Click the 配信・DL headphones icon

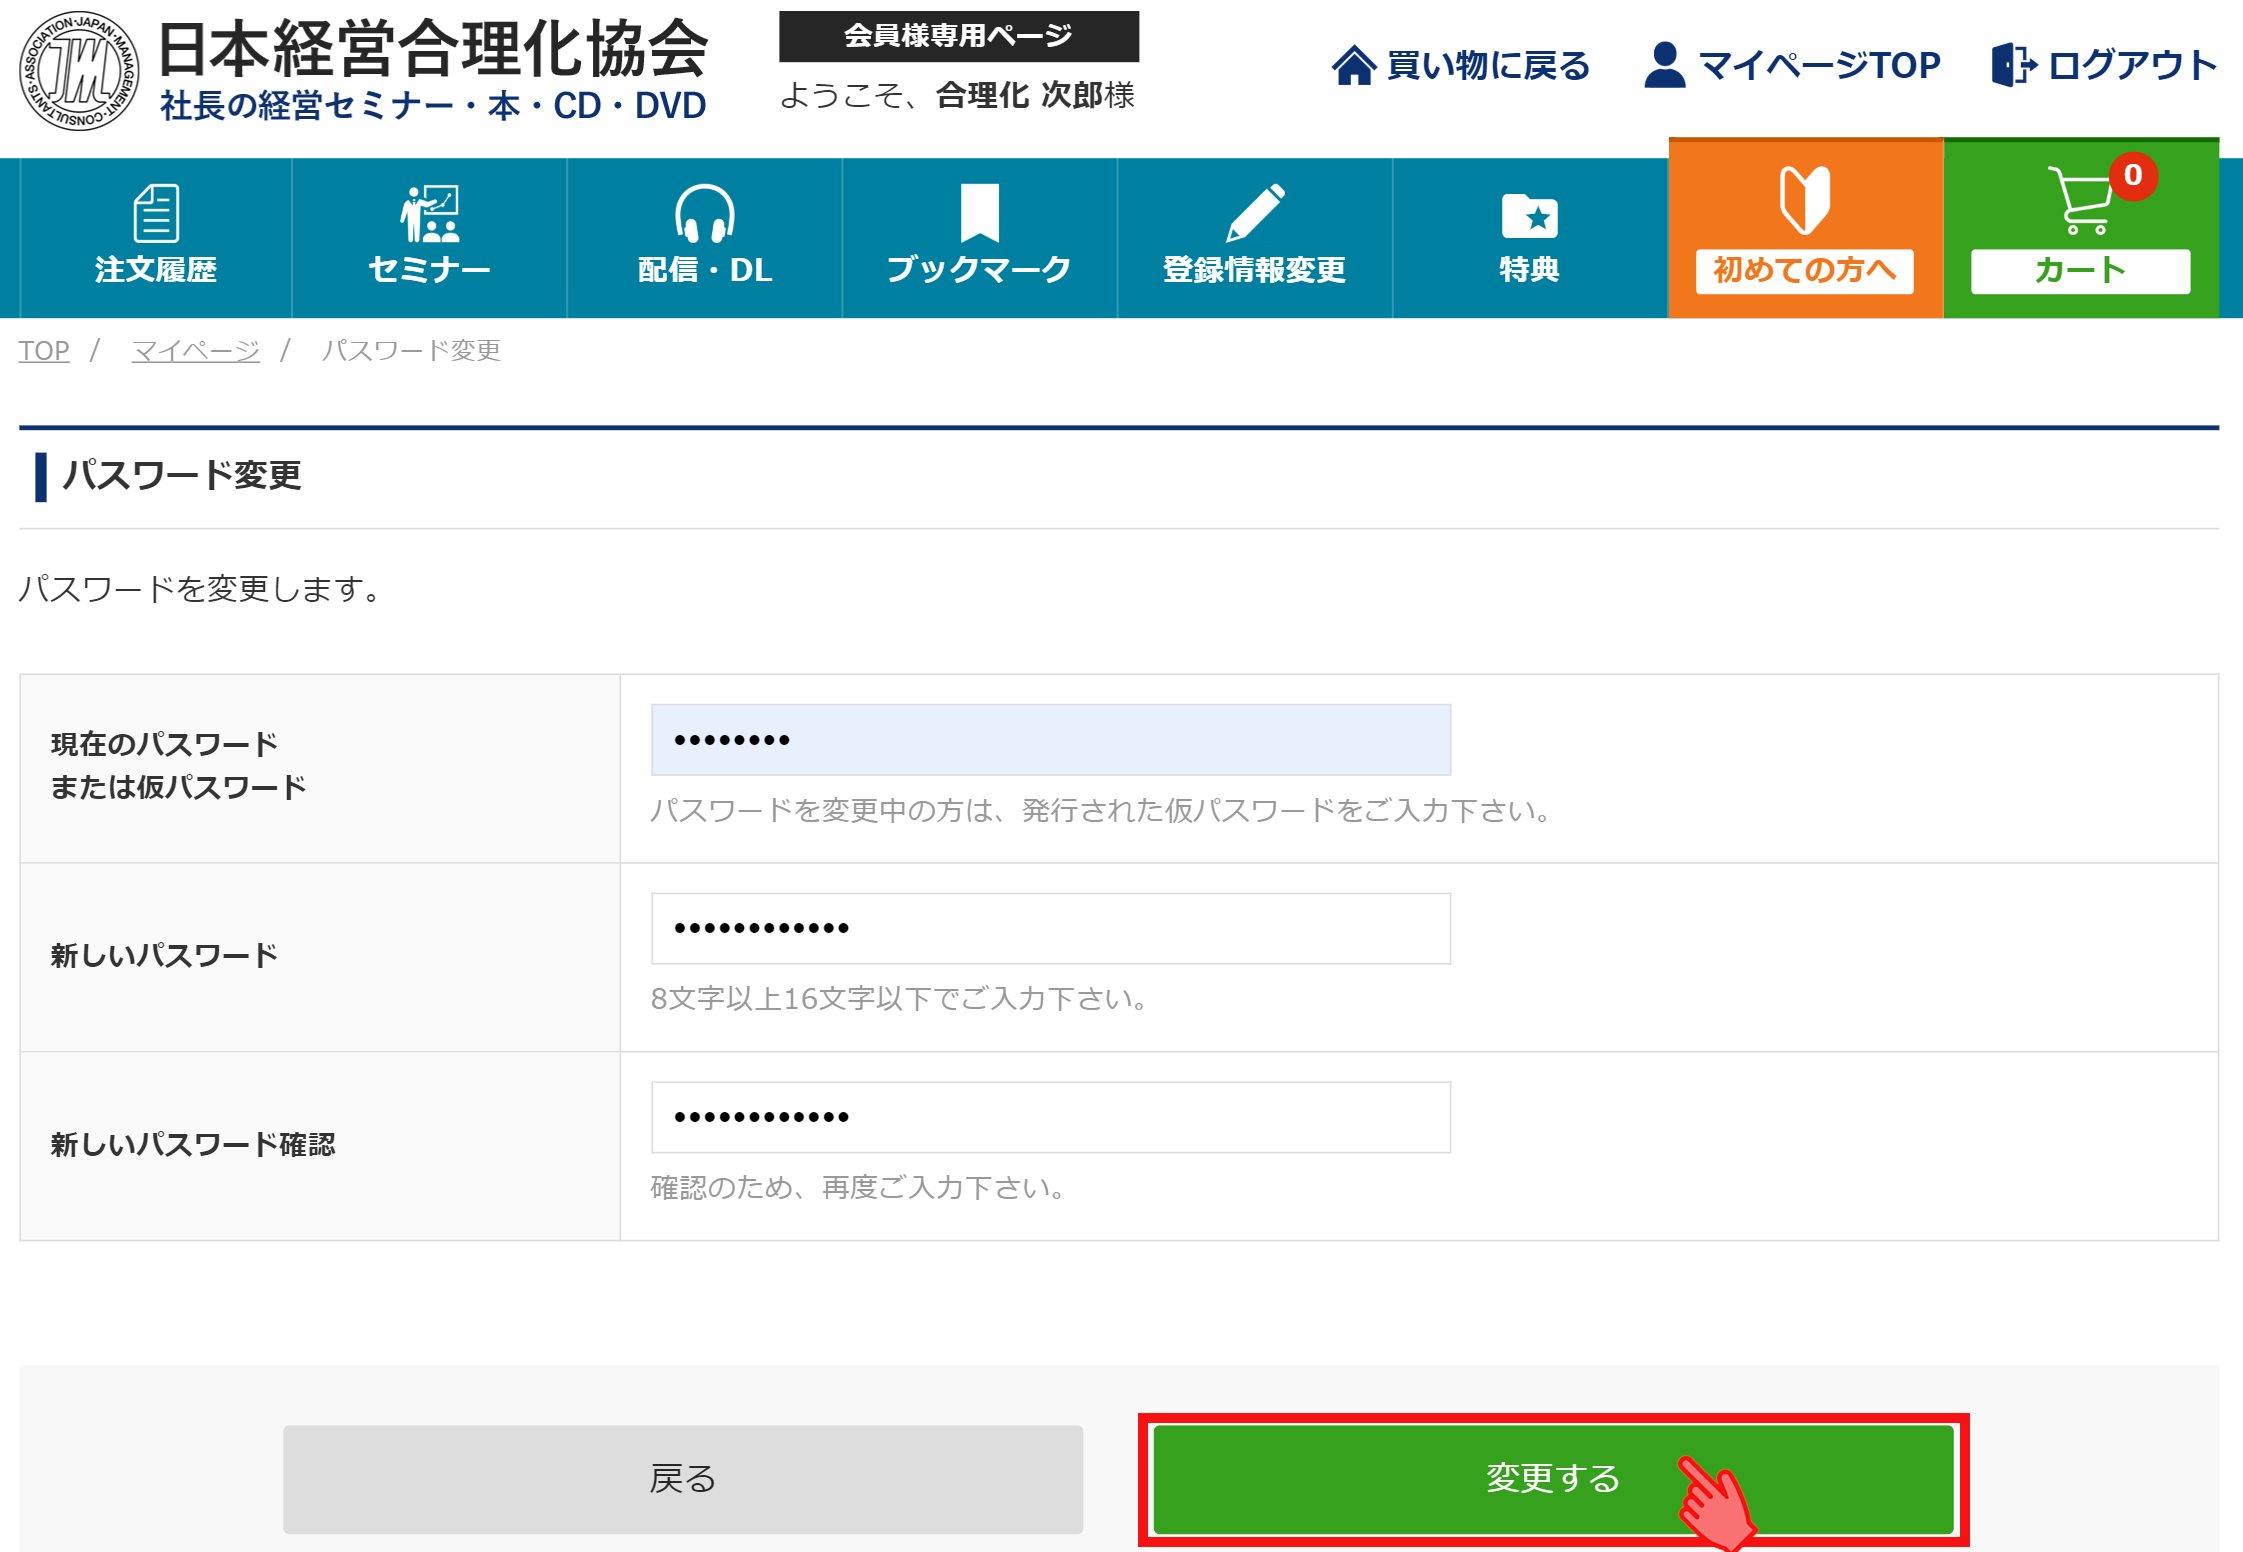tap(705, 213)
